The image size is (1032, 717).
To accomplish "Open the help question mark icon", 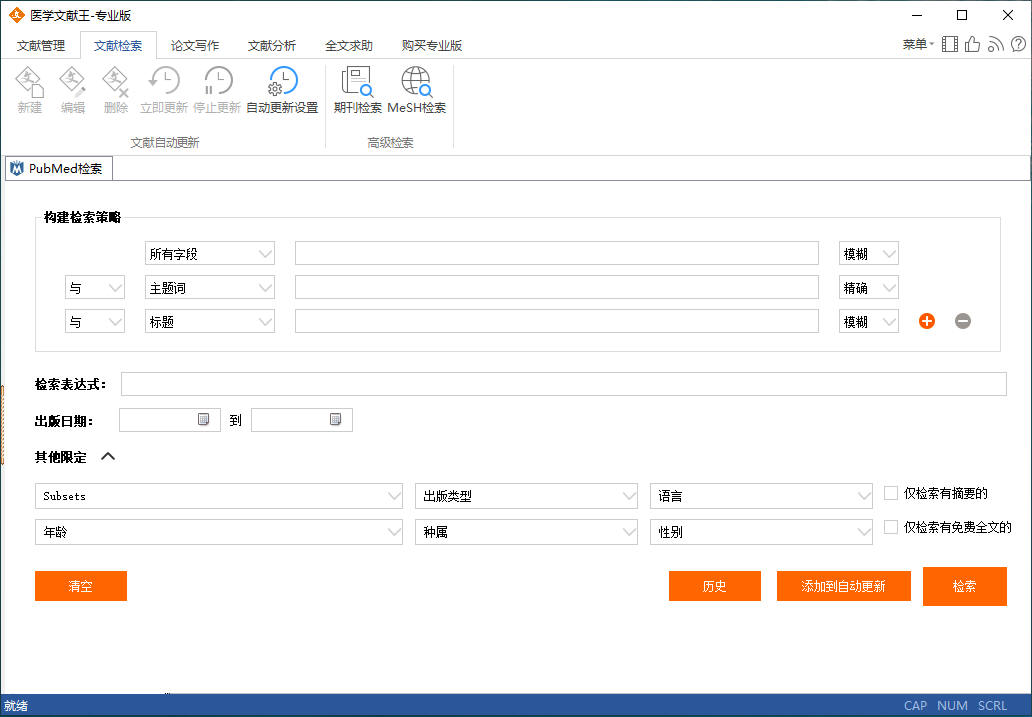I will [1017, 44].
